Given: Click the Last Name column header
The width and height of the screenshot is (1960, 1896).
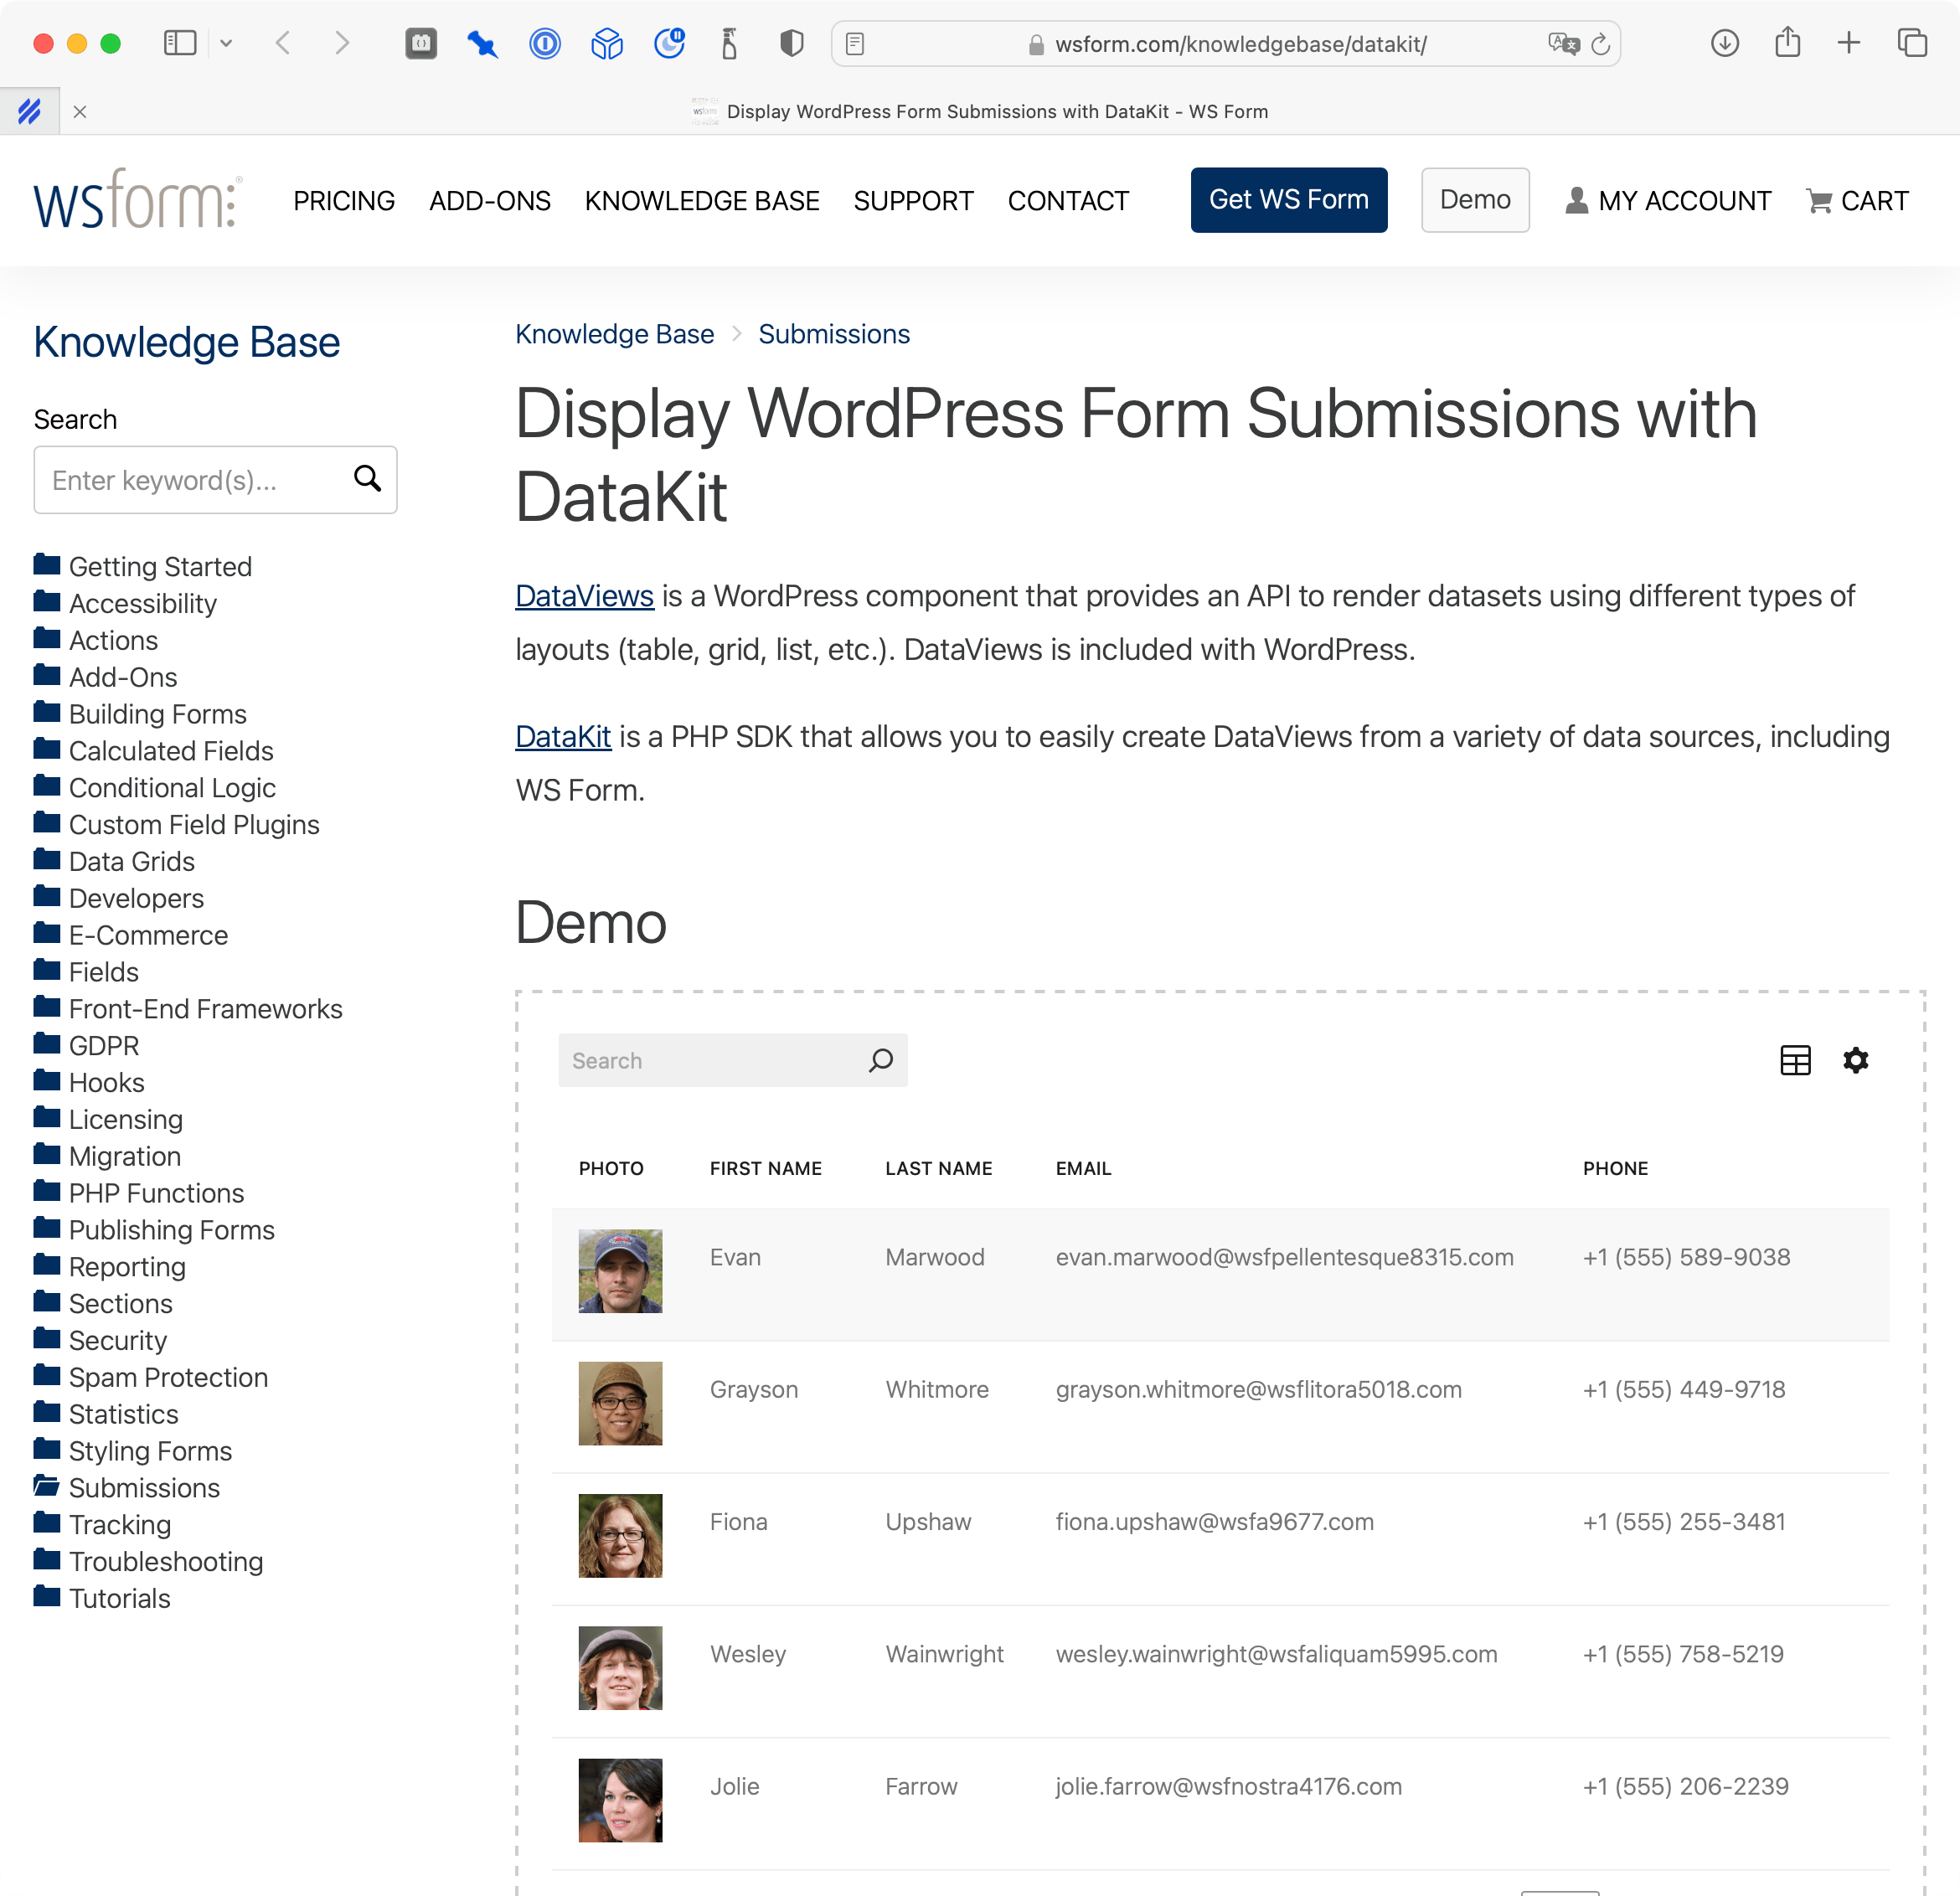Looking at the screenshot, I should (x=938, y=1168).
